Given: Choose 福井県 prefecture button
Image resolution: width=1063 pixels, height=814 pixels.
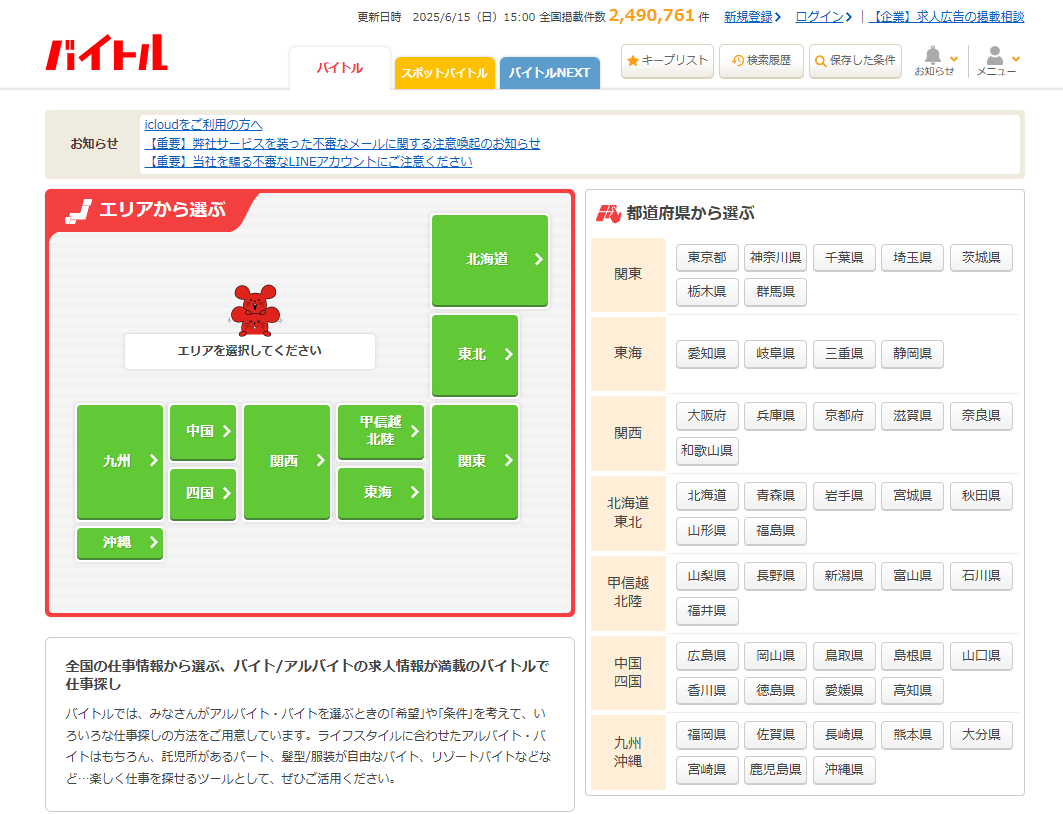Looking at the screenshot, I should pos(707,611).
